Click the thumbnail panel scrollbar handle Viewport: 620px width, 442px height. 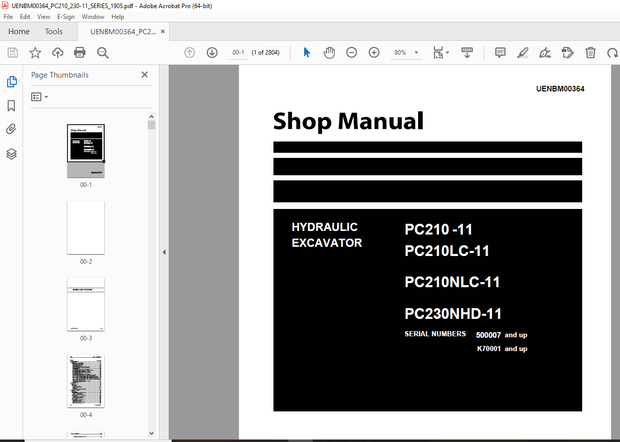[151, 125]
